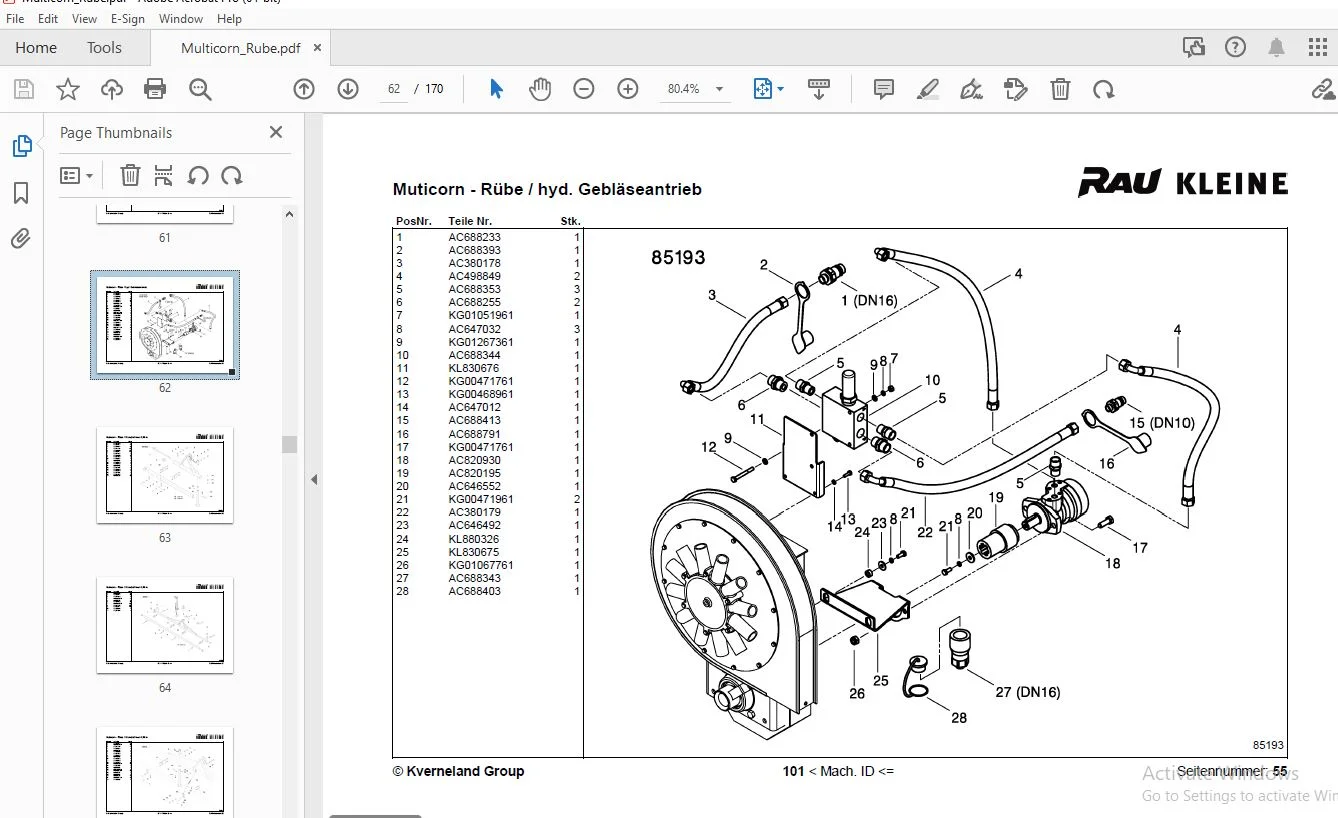Screen dimensions: 1338x818
Task: Click the thumbnails panel scrollbar handle
Action: (289, 444)
